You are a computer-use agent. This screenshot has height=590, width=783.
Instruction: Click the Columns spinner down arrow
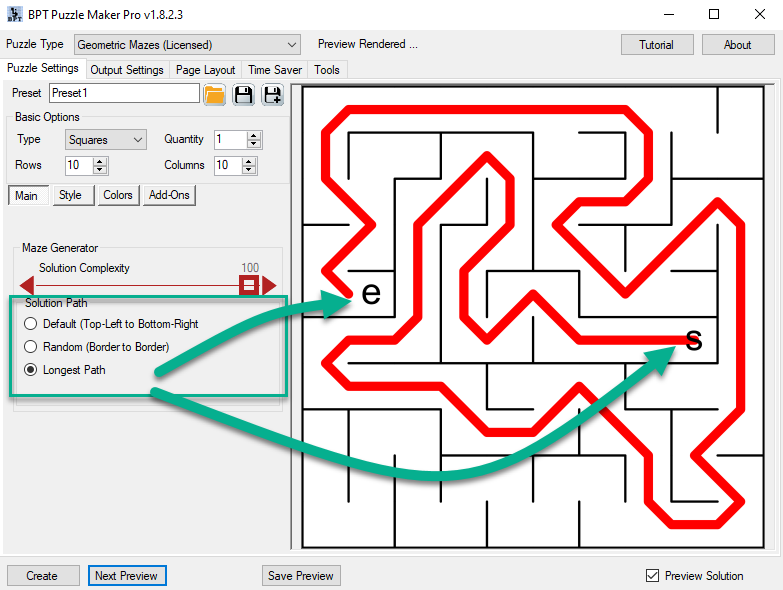[253, 170]
